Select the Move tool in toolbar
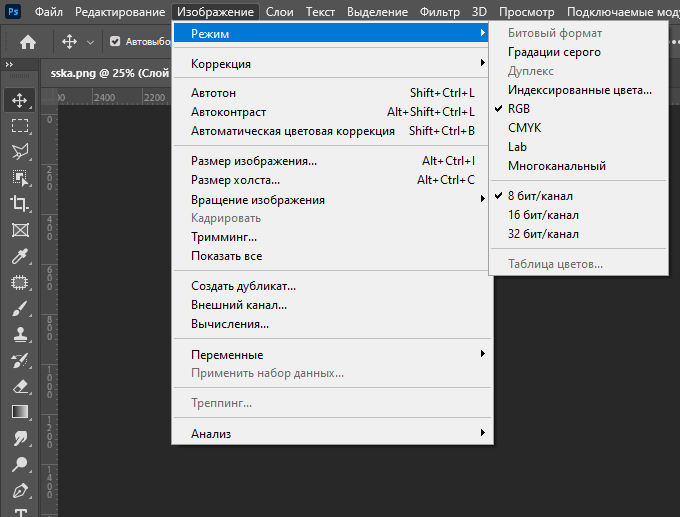This screenshot has width=680, height=517. 19,100
